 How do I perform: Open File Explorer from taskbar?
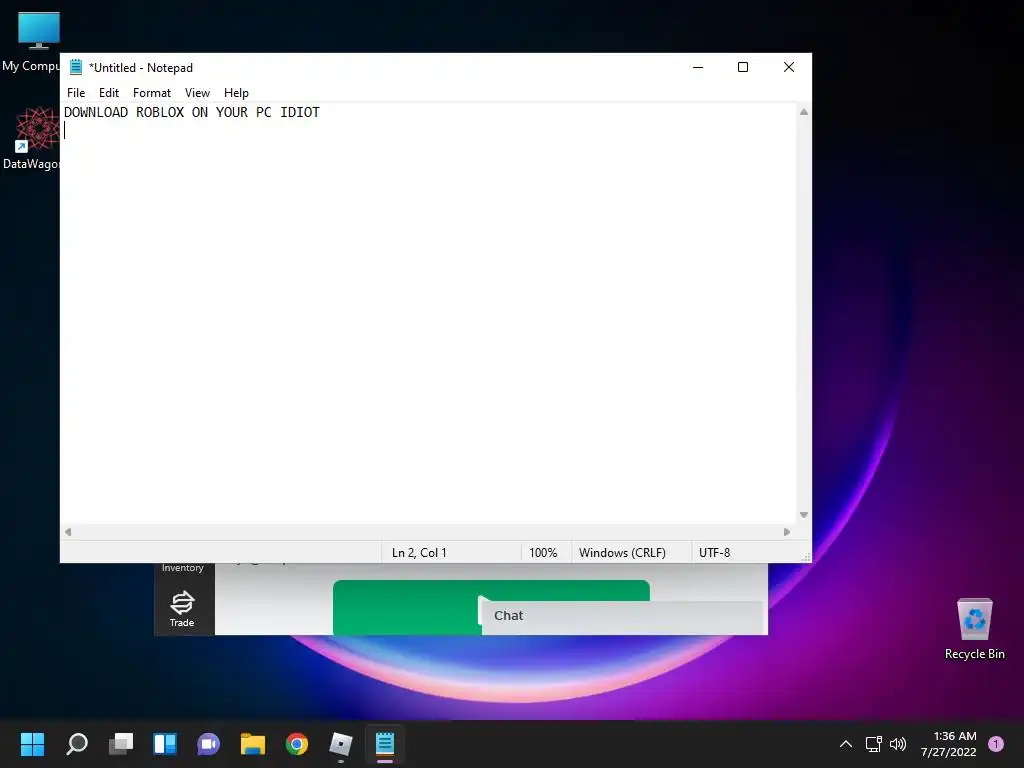(253, 744)
